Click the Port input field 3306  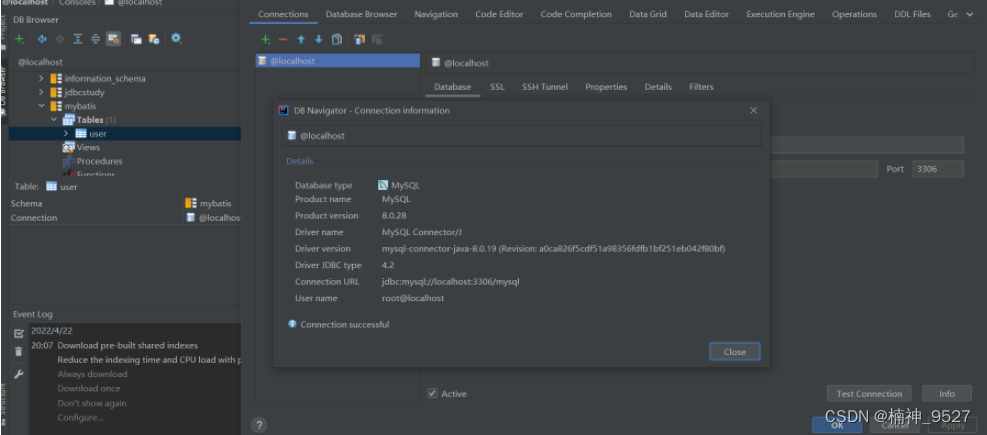click(938, 169)
